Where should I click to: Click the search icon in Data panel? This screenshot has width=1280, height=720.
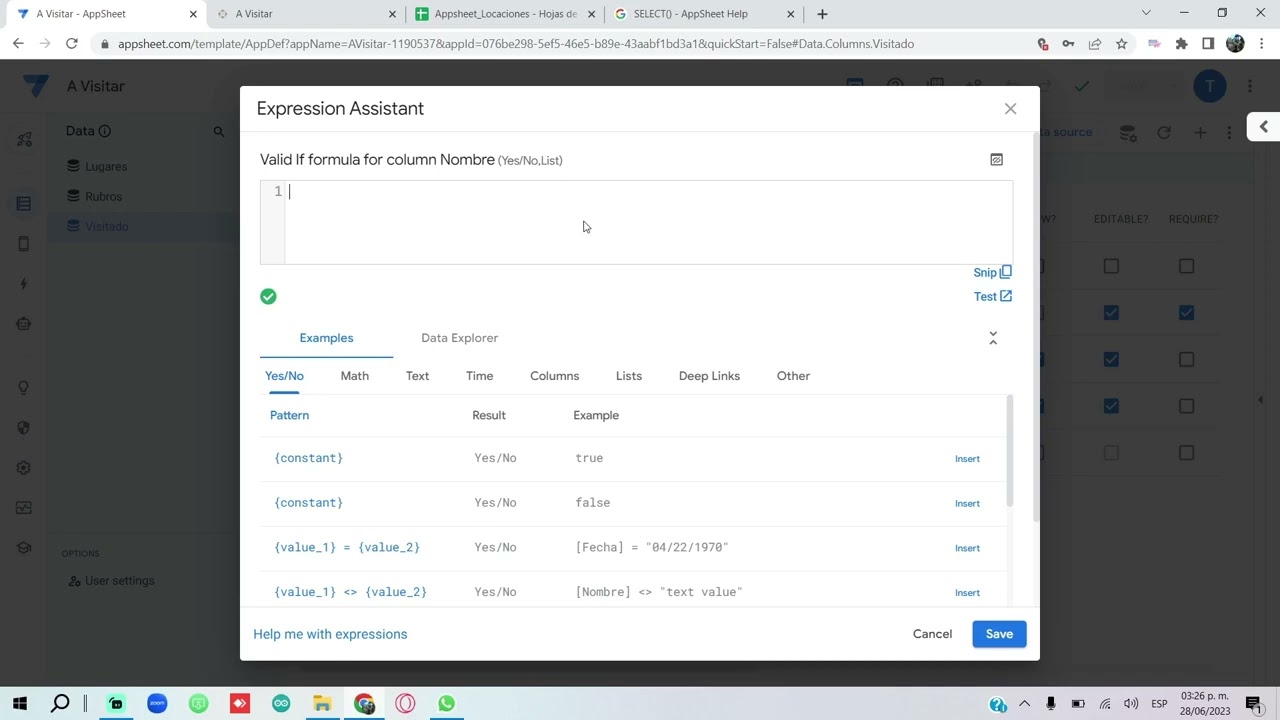[x=219, y=131]
